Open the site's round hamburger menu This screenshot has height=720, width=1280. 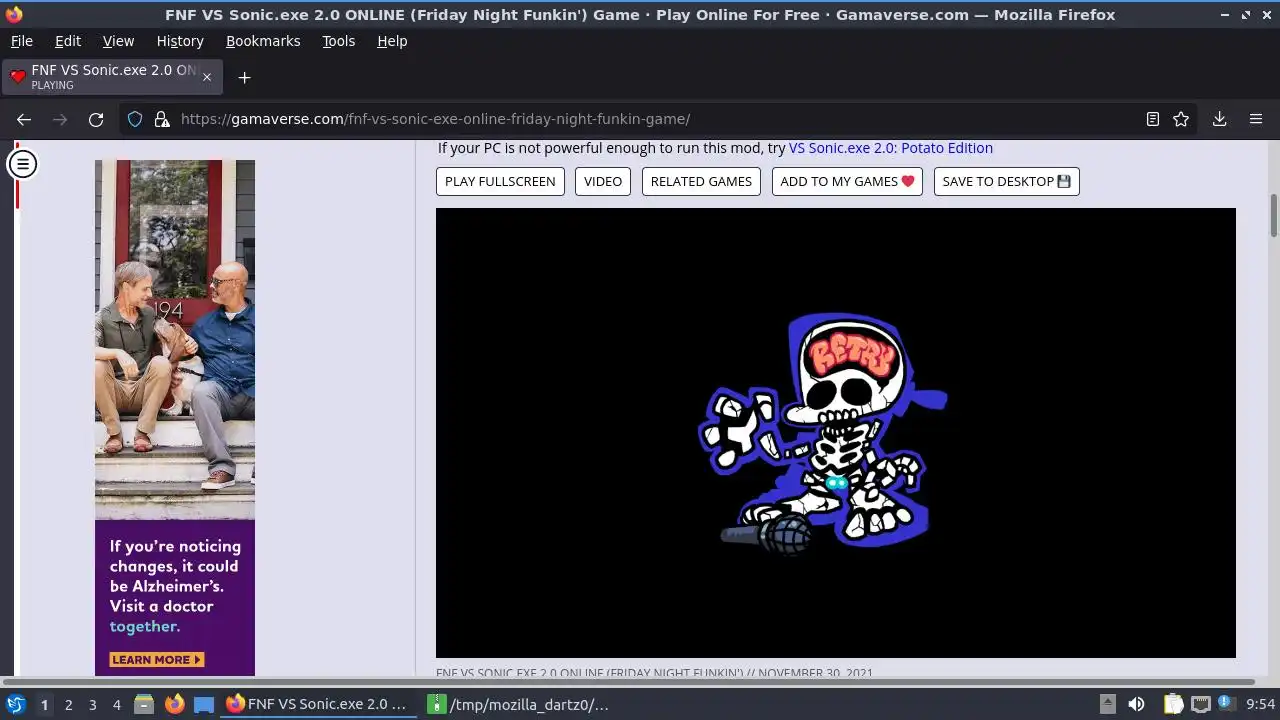tap(23, 164)
